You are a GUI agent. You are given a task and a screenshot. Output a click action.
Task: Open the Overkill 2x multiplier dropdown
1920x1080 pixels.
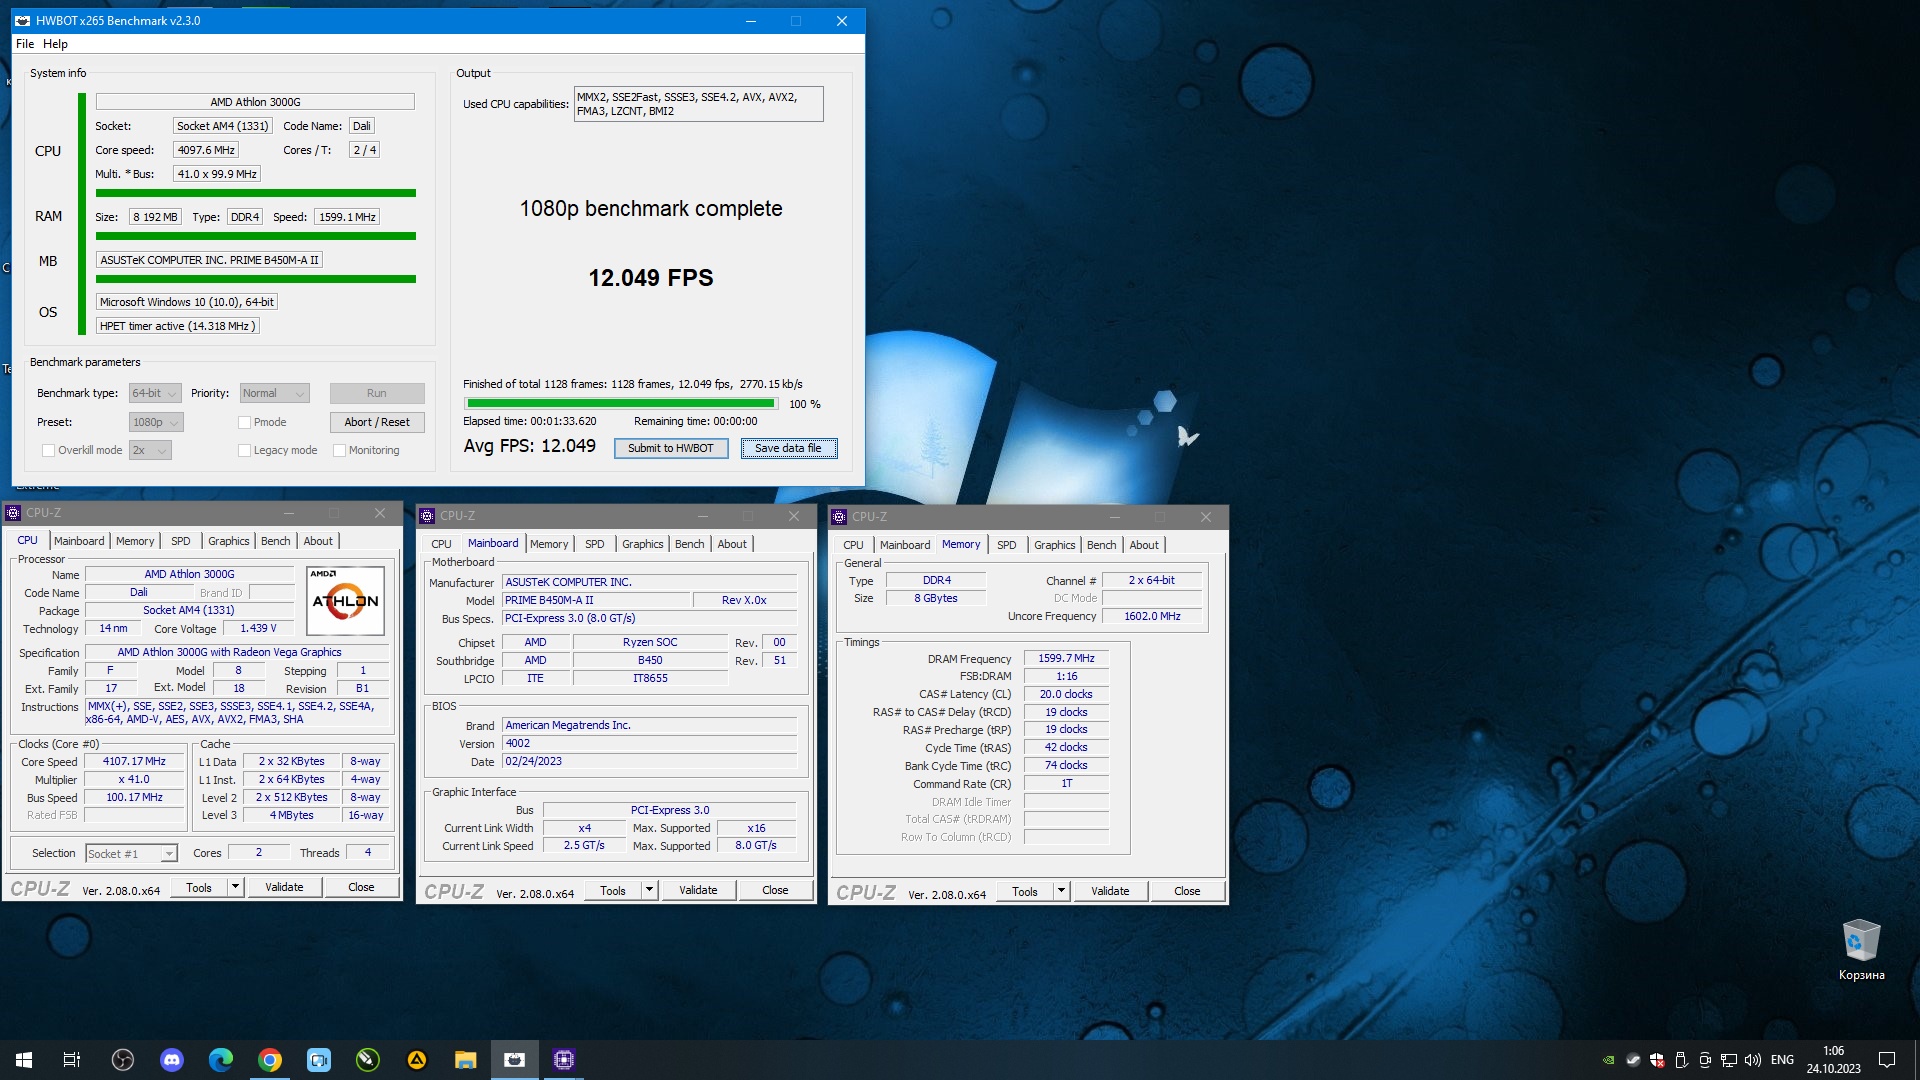150,450
